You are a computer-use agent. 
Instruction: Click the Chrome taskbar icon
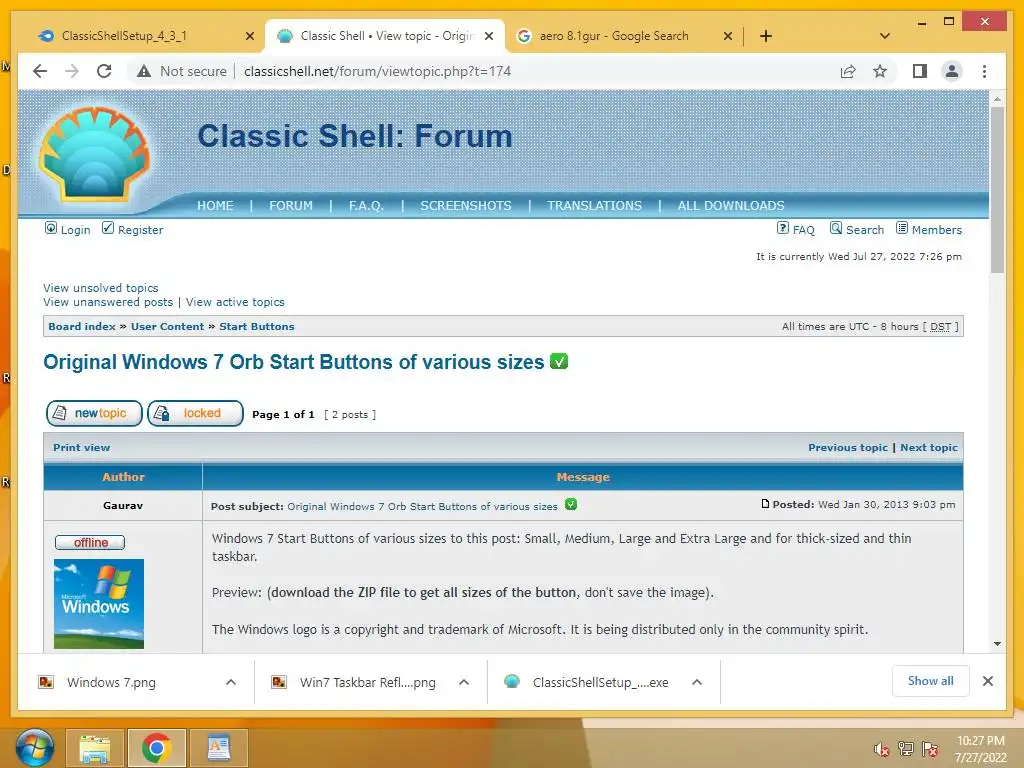(157, 748)
